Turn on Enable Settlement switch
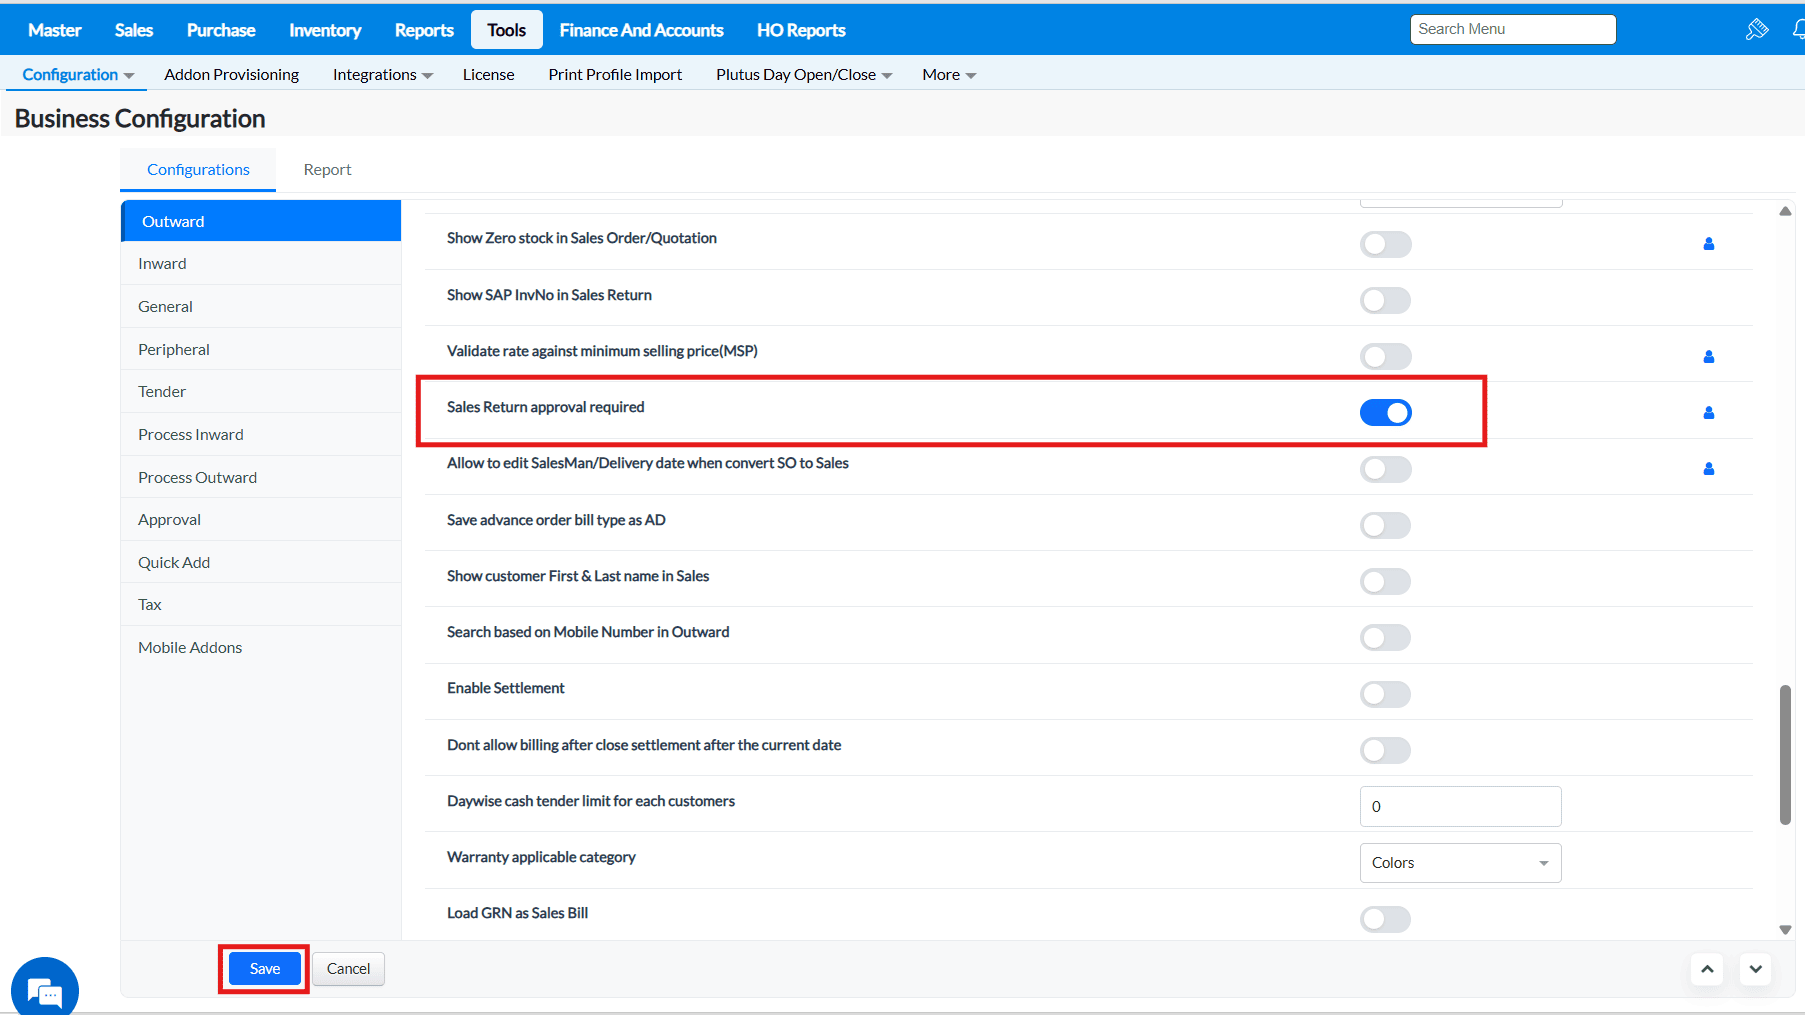The width and height of the screenshot is (1805, 1015). coord(1385,694)
